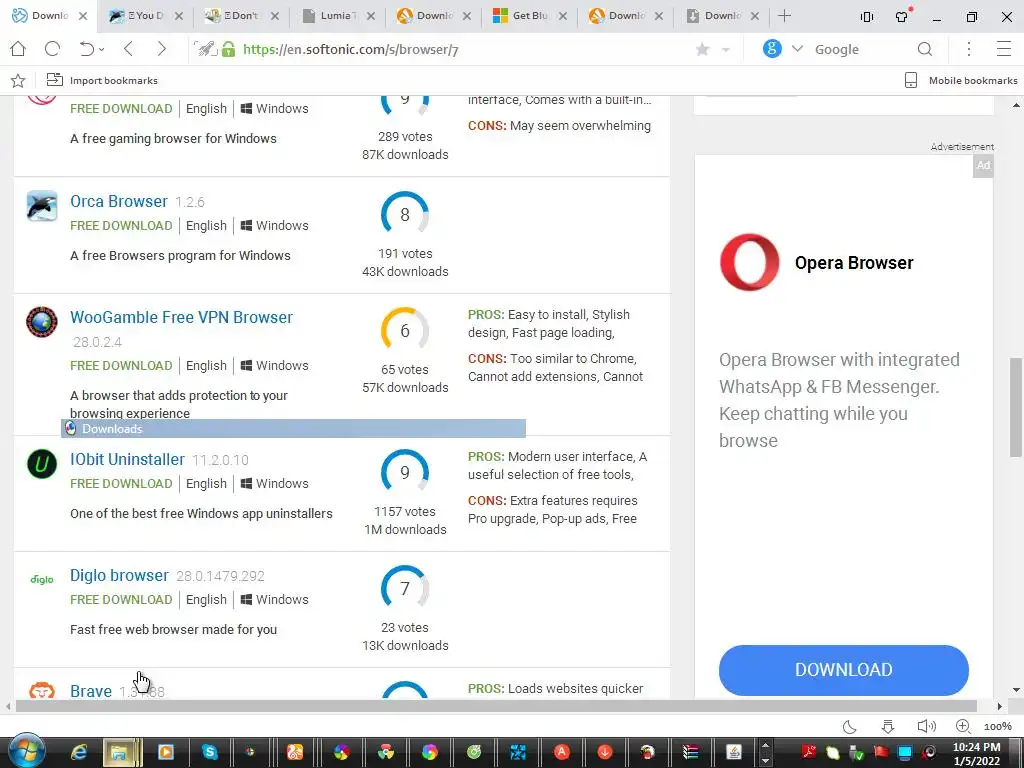Click the rocket speed mode icon

coord(206,49)
